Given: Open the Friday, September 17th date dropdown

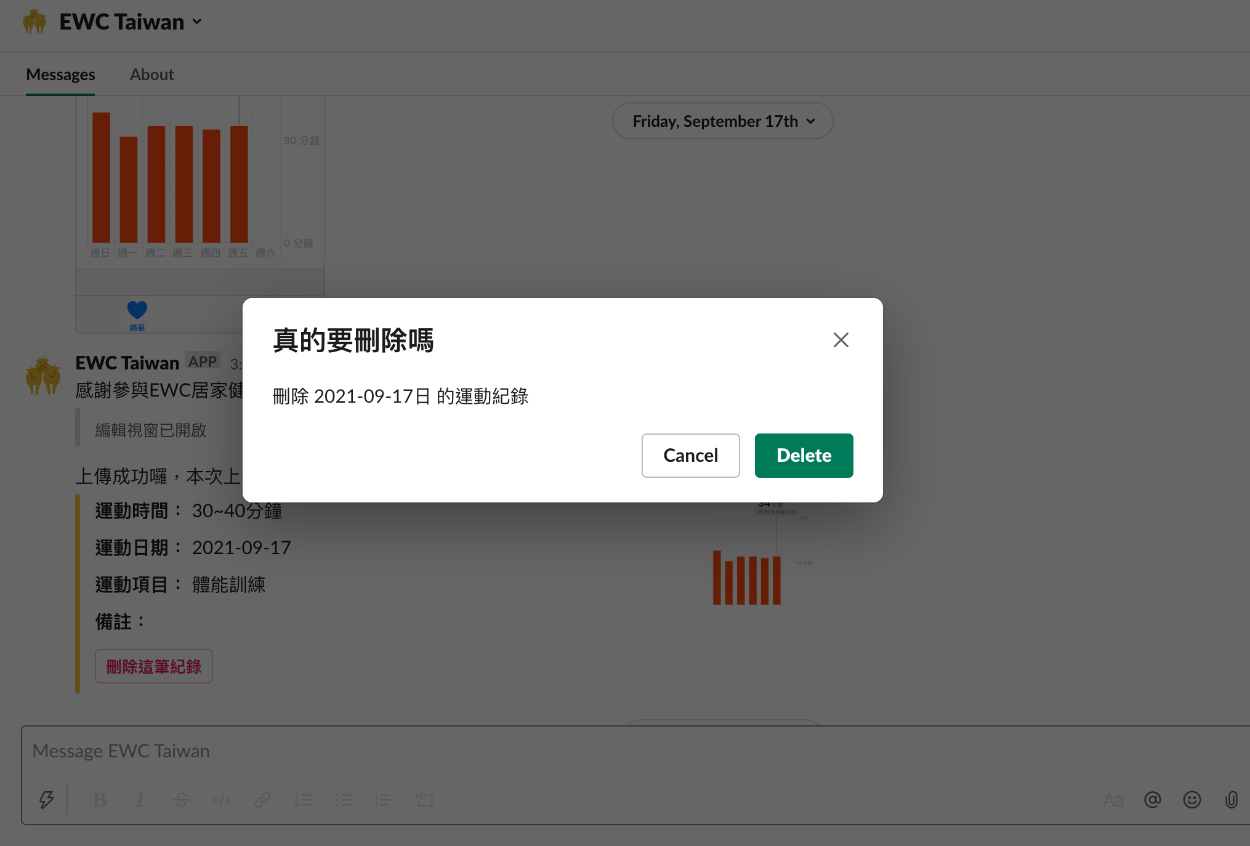Looking at the screenshot, I should tap(723, 121).
